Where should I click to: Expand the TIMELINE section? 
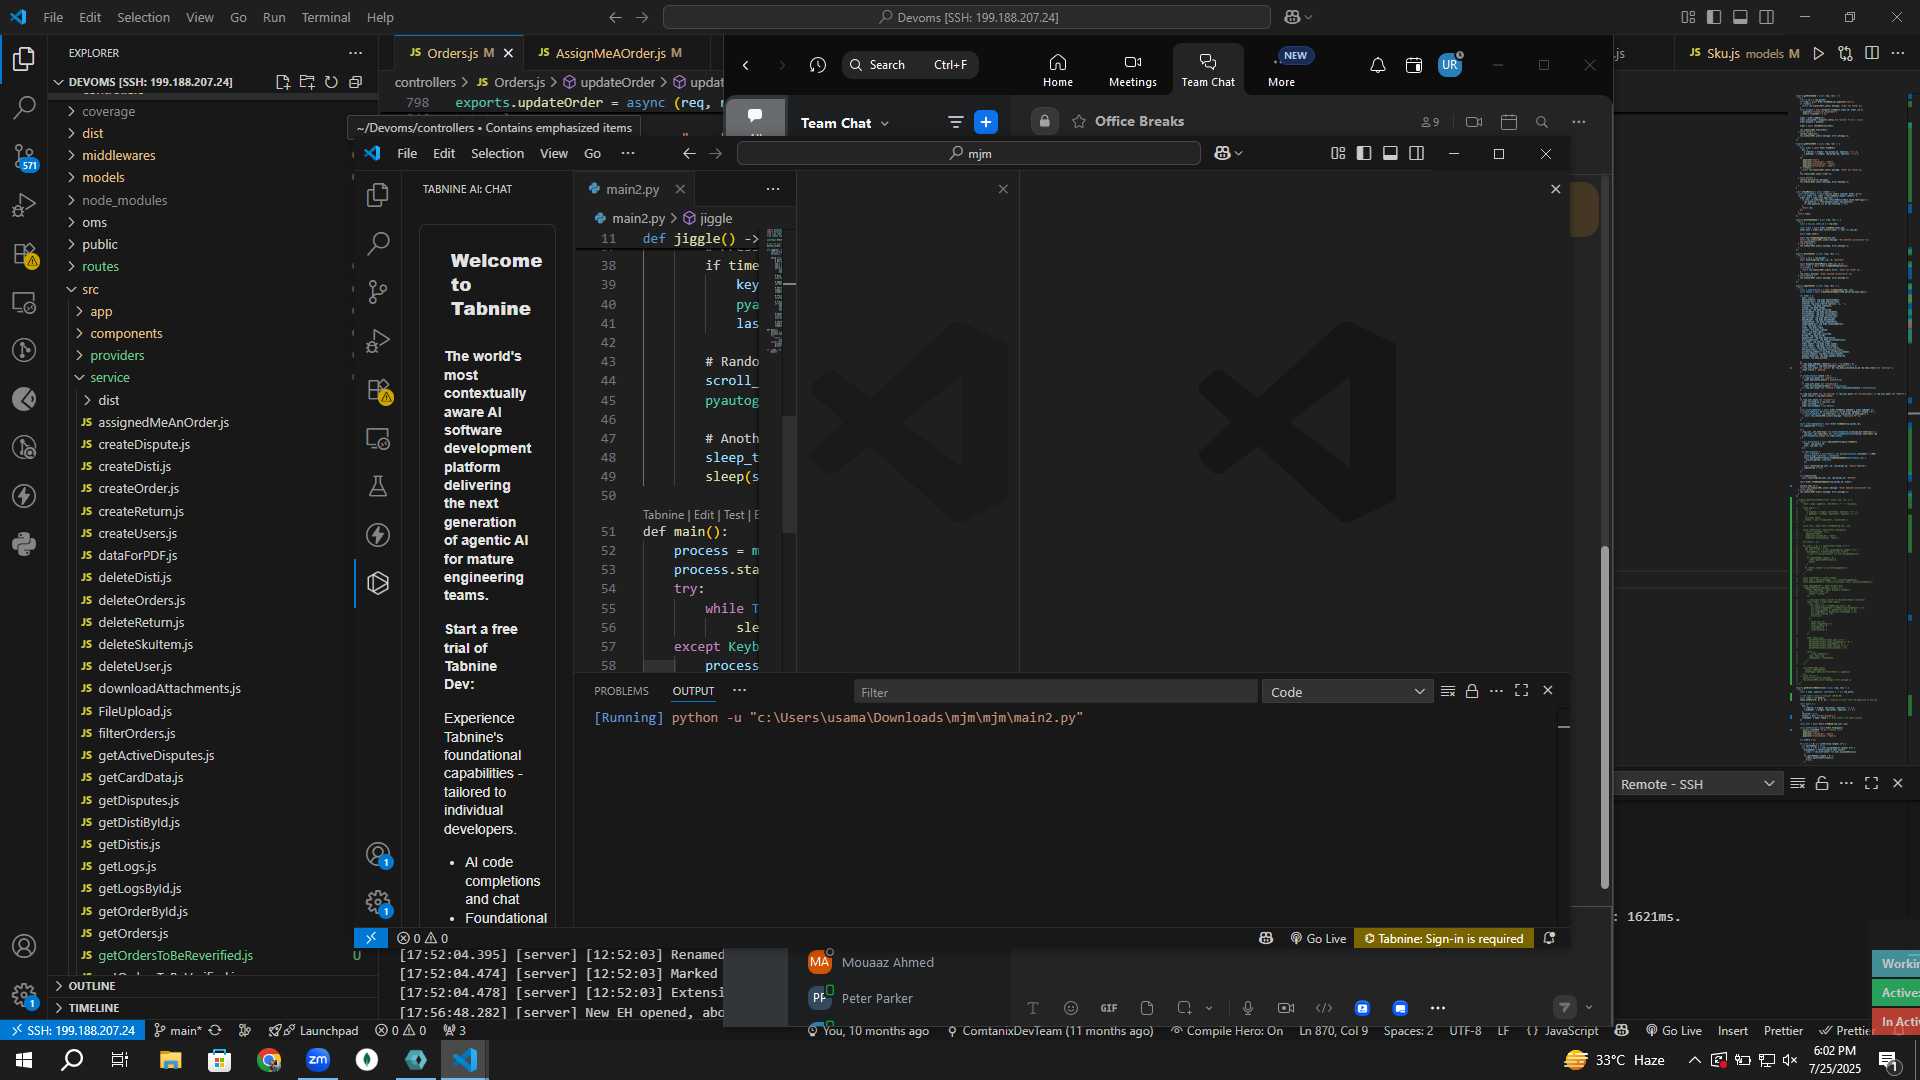[x=93, y=1008]
